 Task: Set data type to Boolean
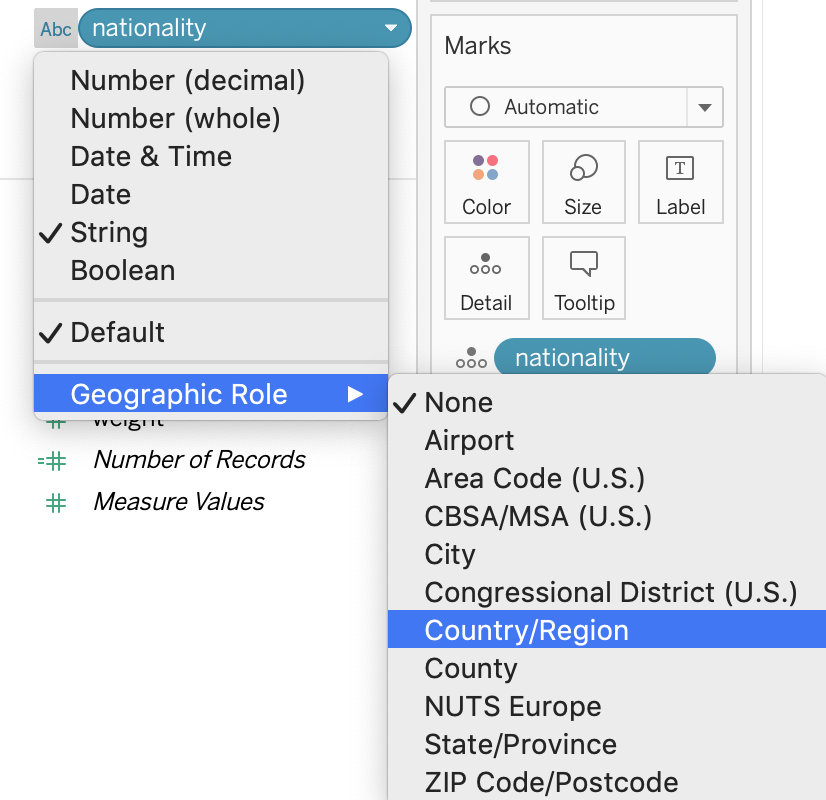click(122, 271)
